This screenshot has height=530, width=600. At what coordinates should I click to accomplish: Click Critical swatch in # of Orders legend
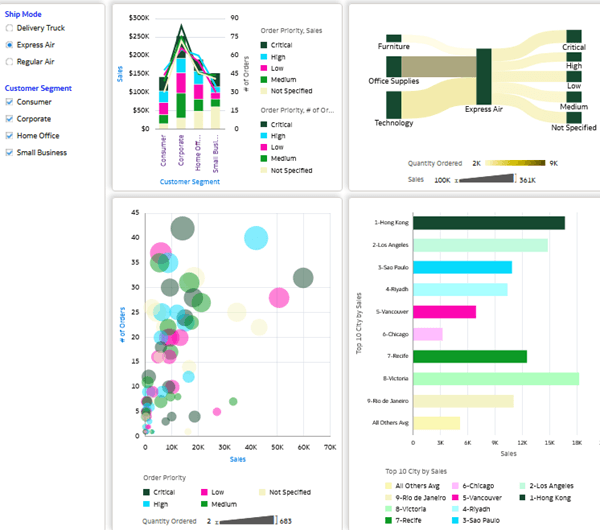pyautogui.click(x=264, y=124)
